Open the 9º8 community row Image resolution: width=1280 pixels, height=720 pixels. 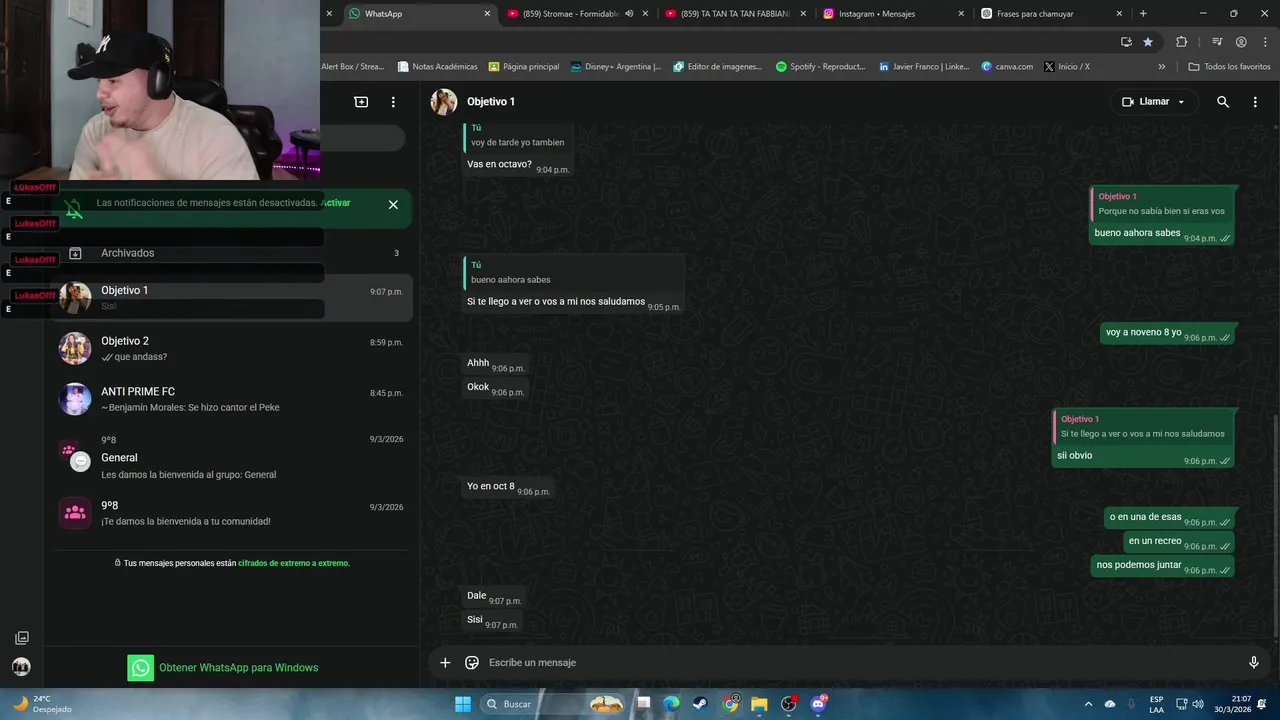pyautogui.click(x=232, y=513)
